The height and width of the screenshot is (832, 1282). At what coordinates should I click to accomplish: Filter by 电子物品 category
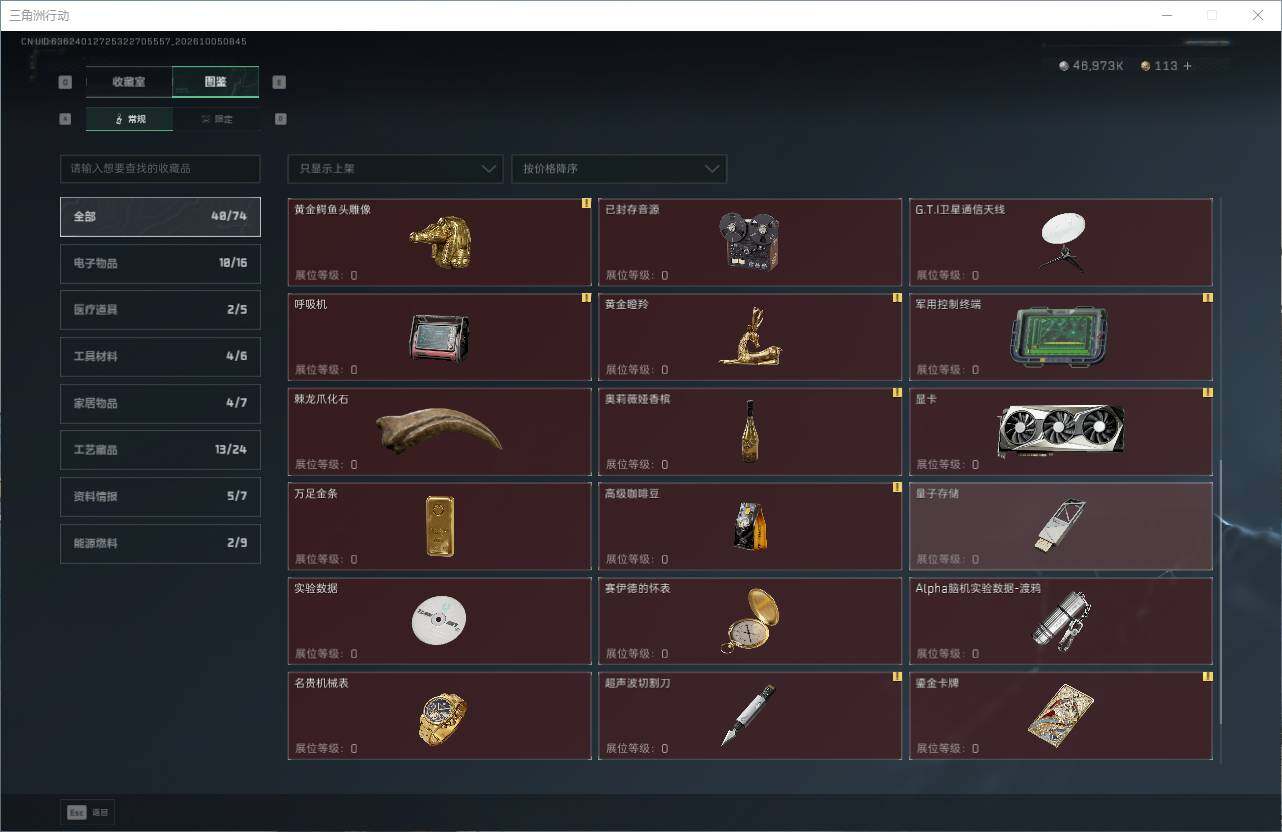160,263
